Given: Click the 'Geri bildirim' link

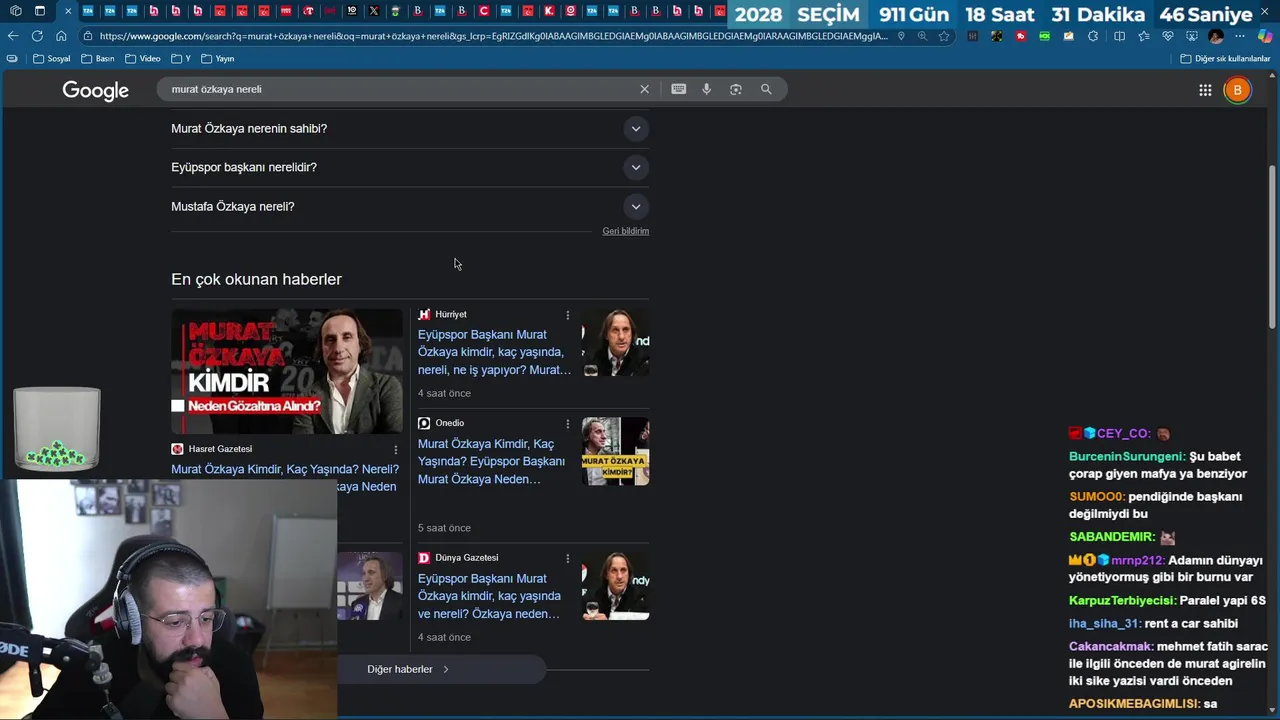Looking at the screenshot, I should (626, 231).
